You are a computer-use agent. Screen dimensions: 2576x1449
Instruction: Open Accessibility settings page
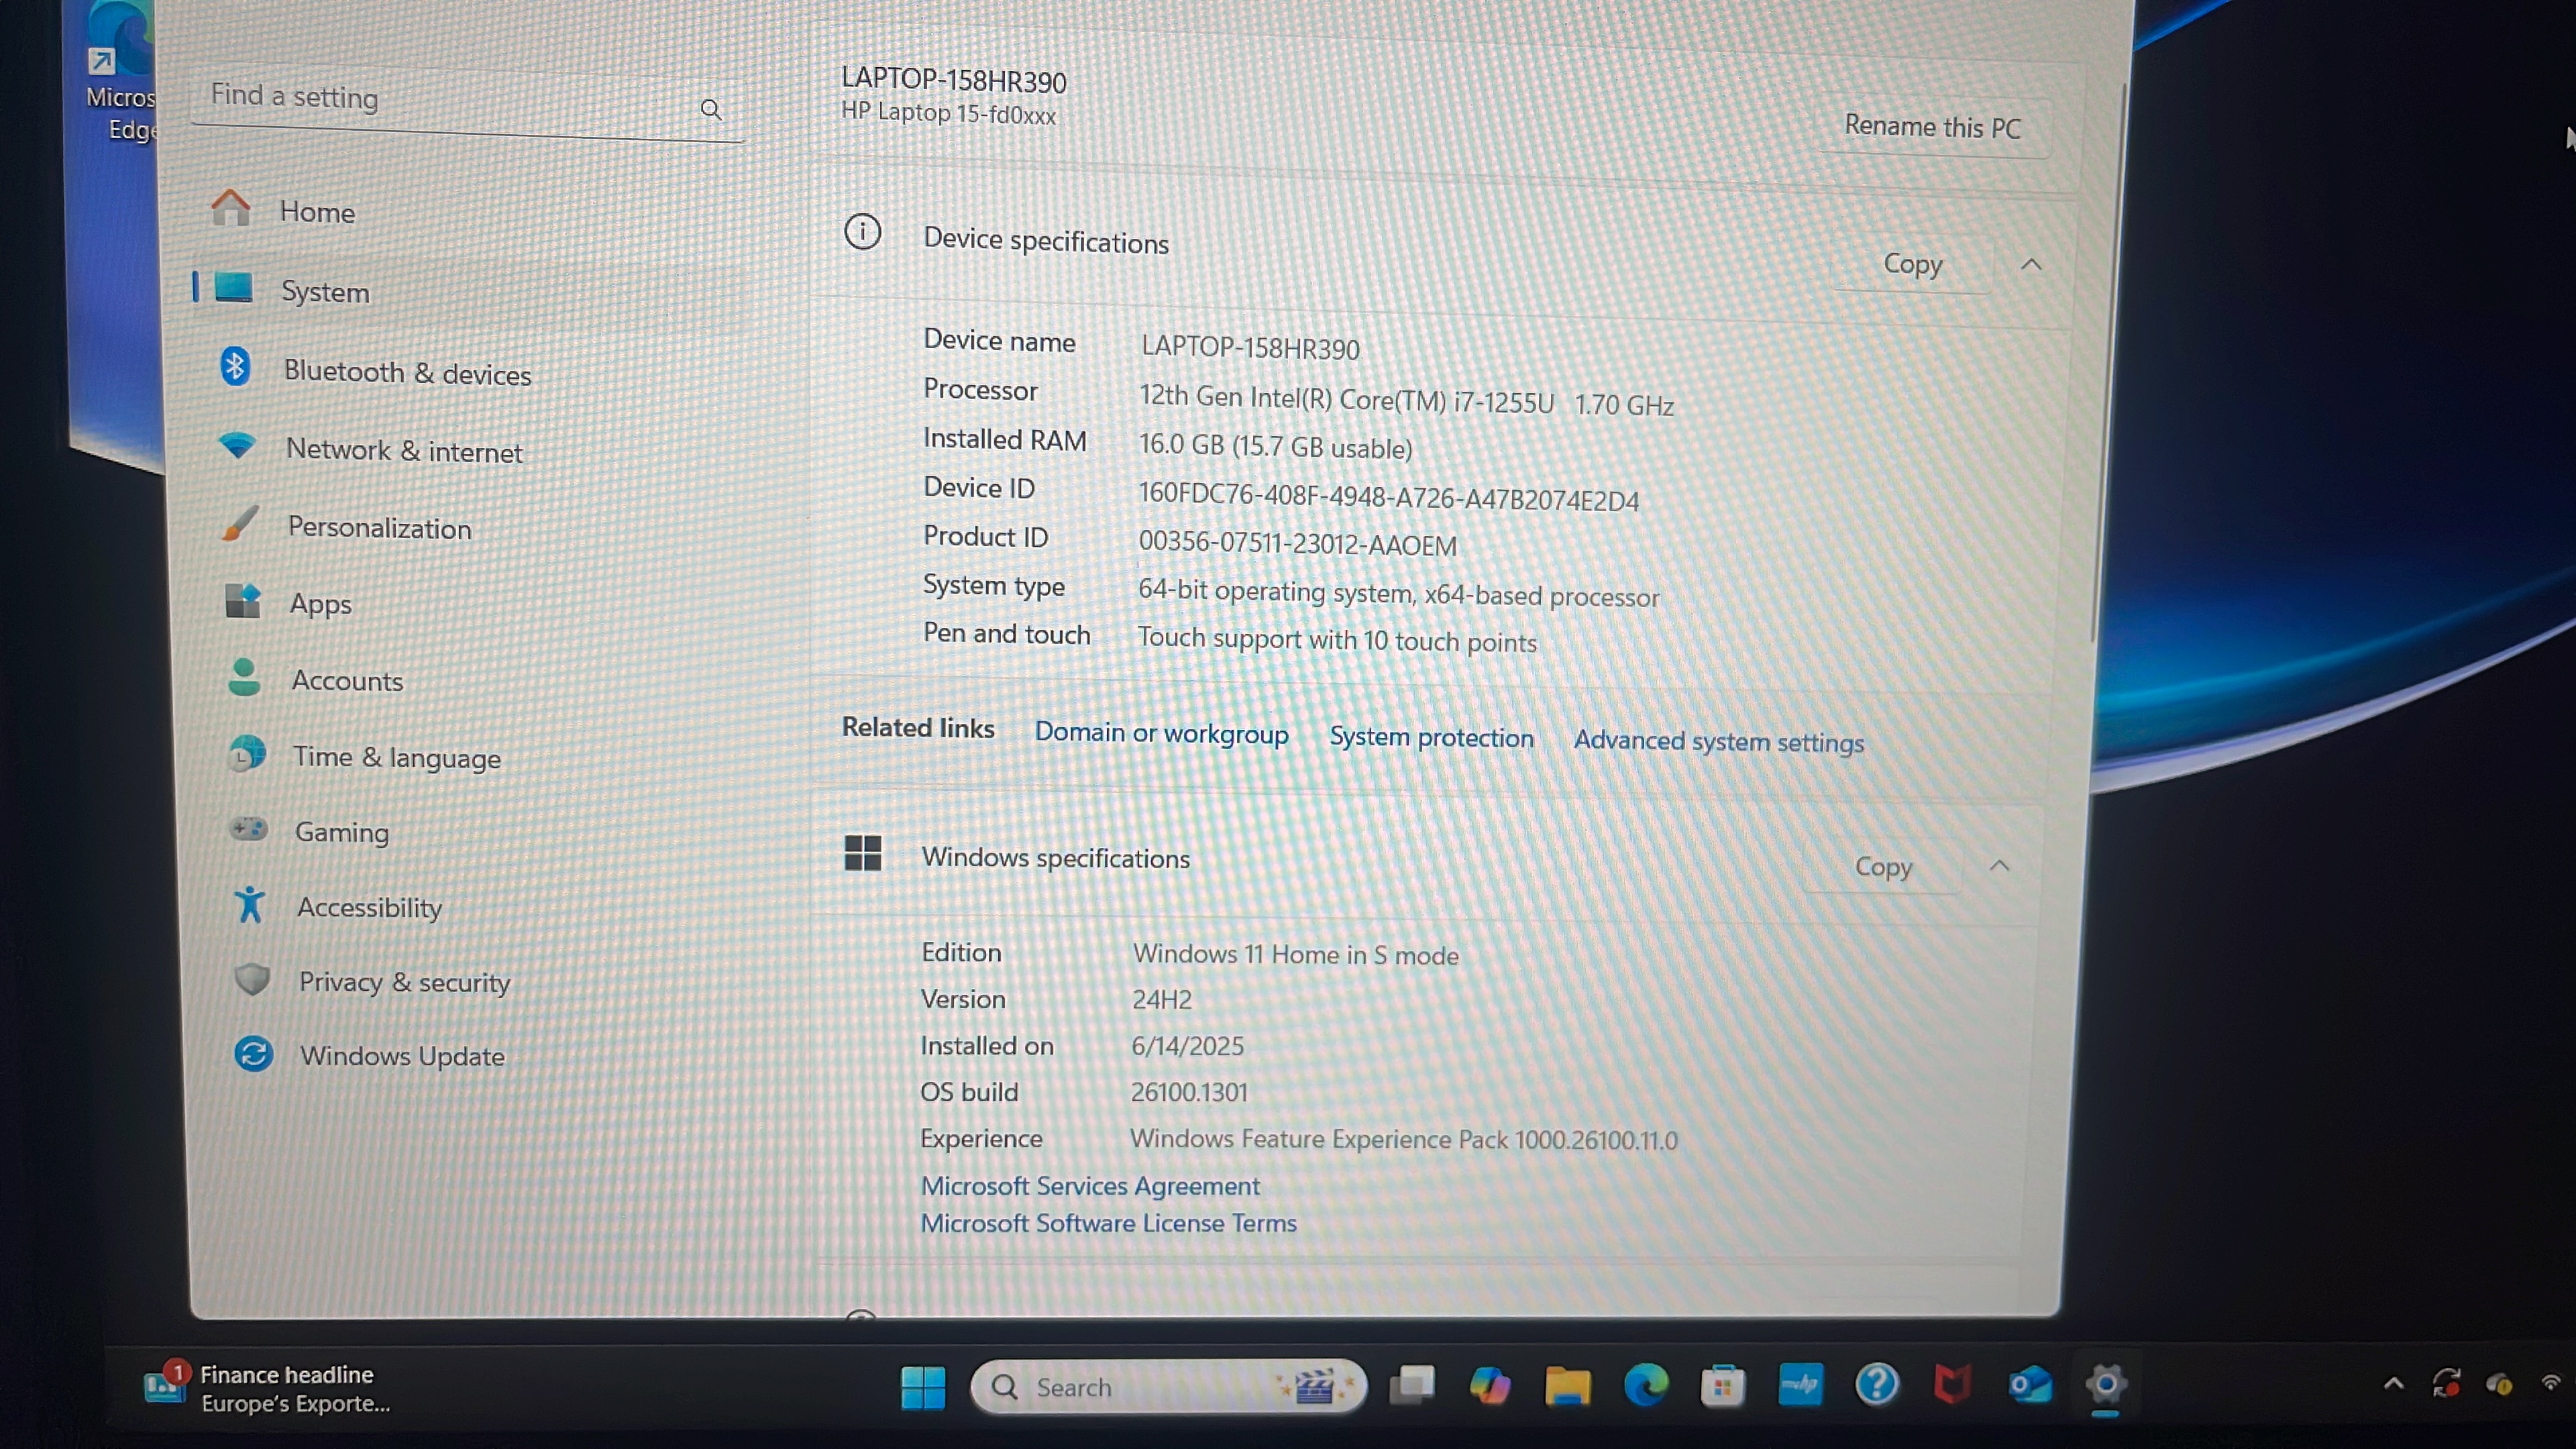(x=368, y=907)
